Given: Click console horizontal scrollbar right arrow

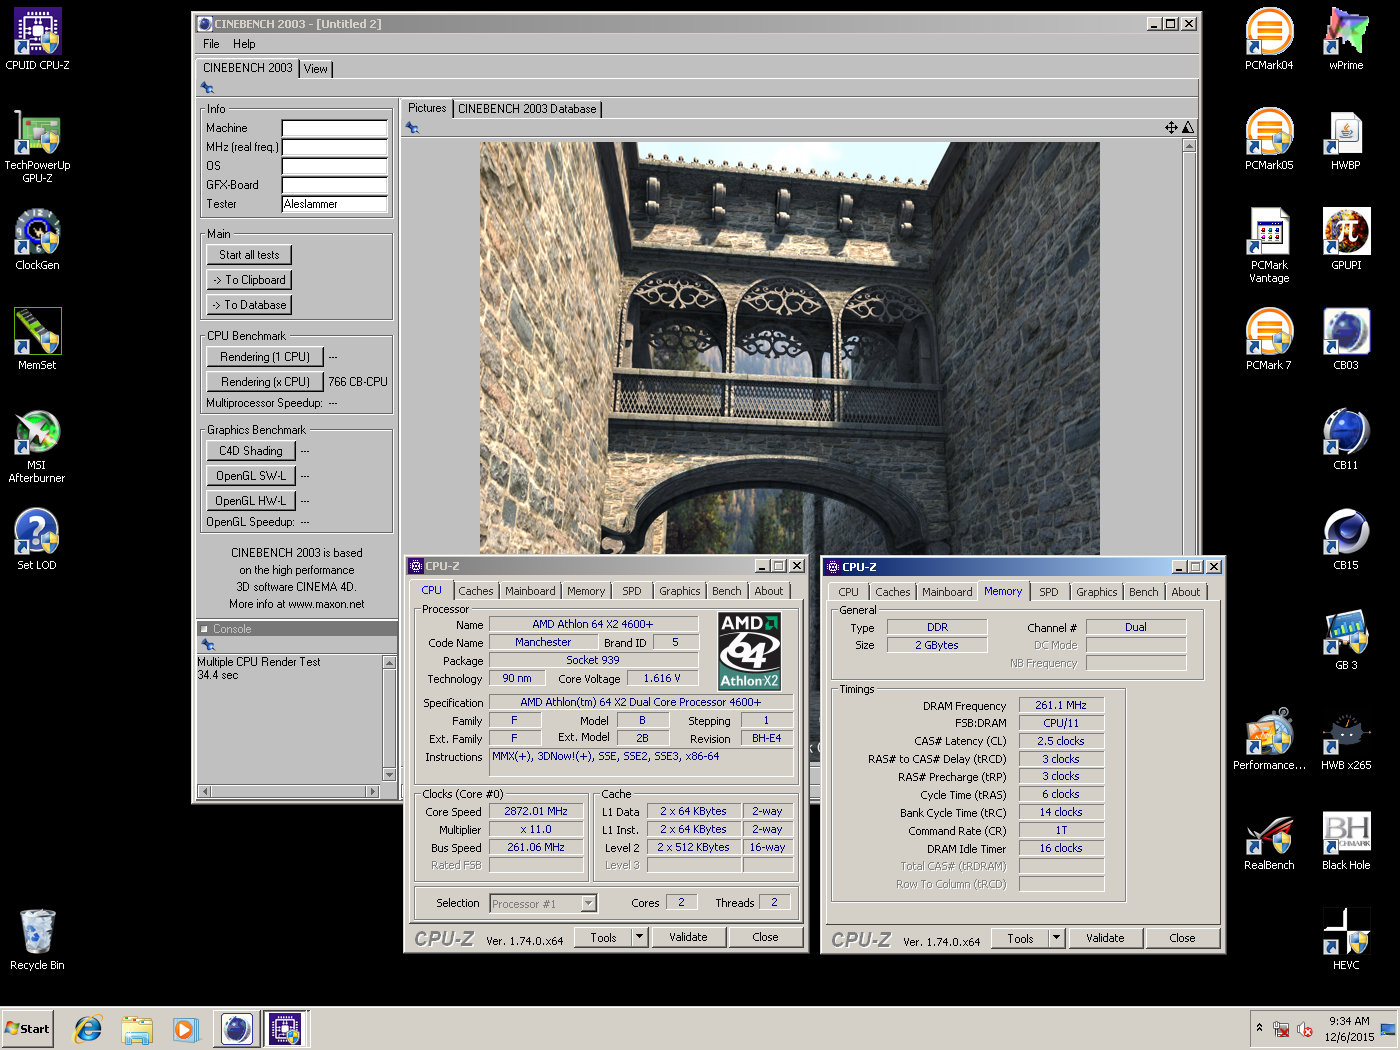Looking at the screenshot, I should (x=373, y=791).
